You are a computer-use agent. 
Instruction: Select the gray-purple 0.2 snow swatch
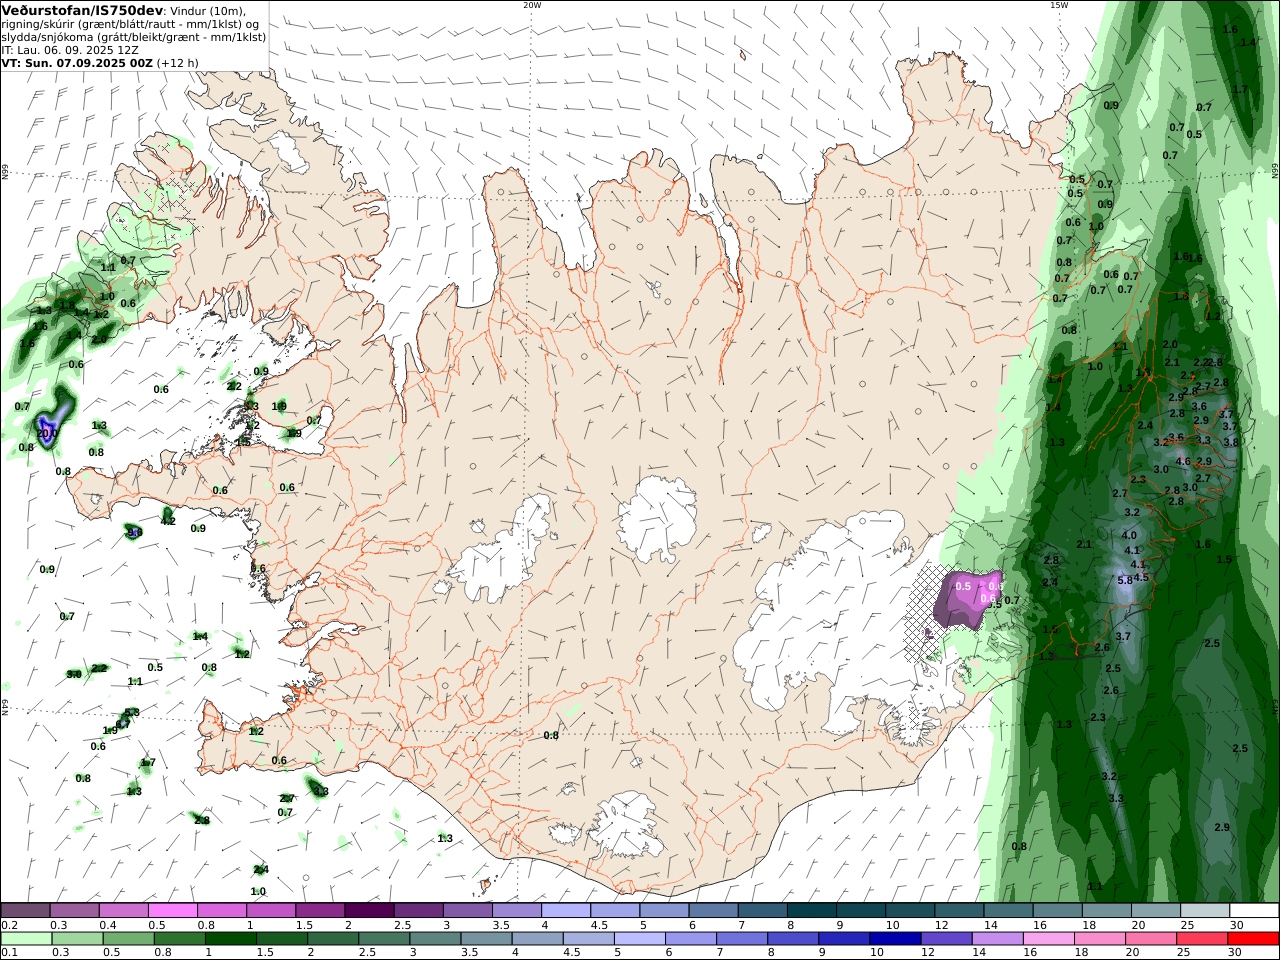[x=26, y=910]
